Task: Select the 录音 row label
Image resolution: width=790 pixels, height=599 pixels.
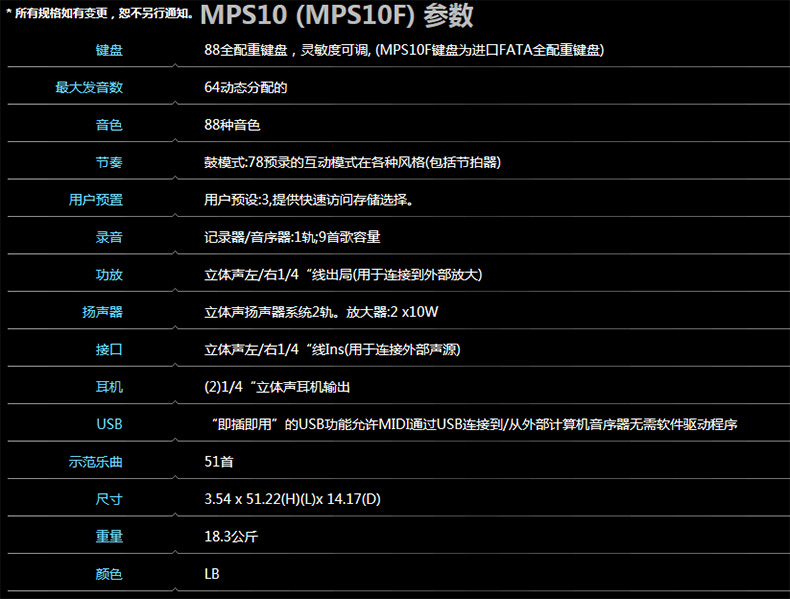Action: pos(109,237)
